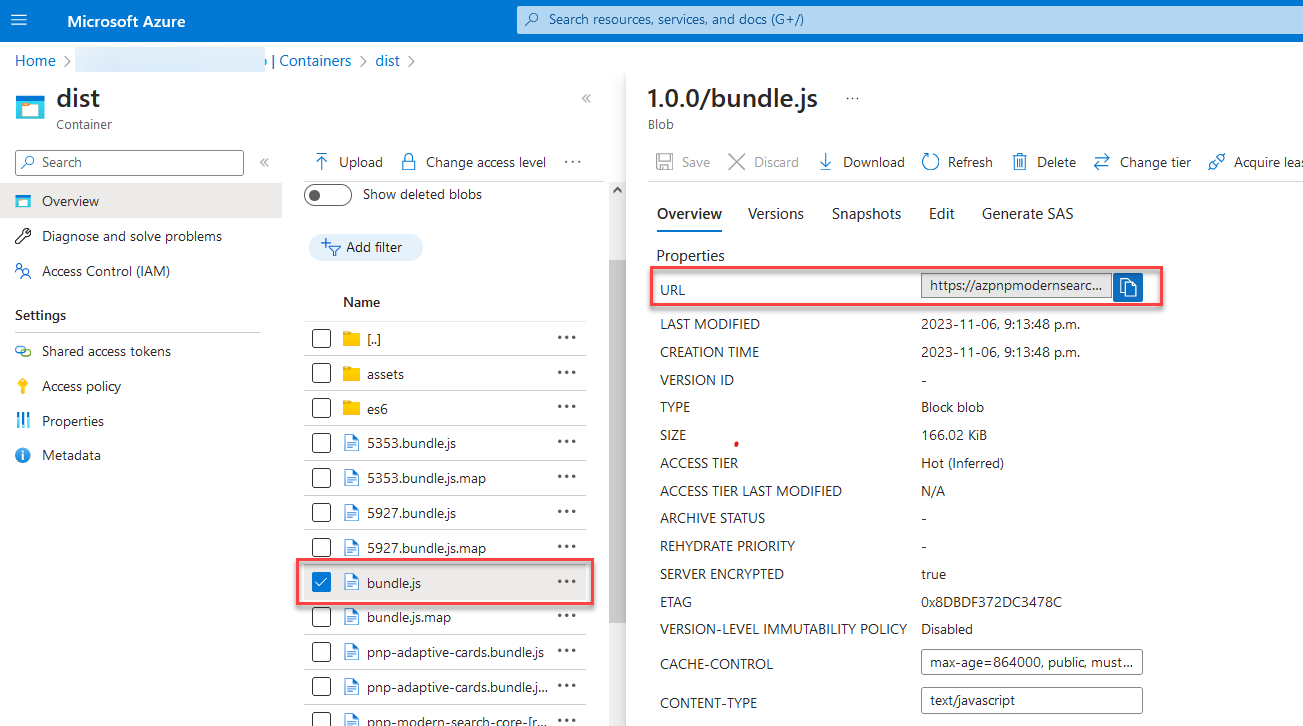
Task: Select the 5353.bundle.js checkbox
Action: (x=321, y=443)
